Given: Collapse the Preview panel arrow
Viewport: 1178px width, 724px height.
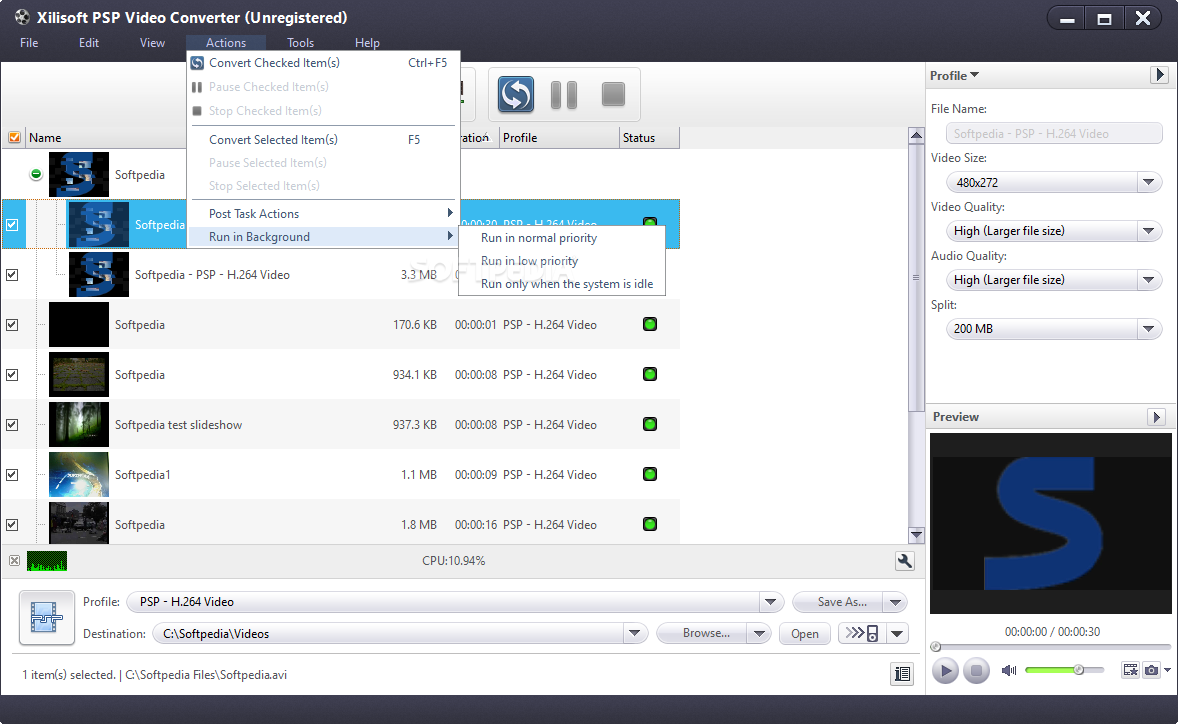Looking at the screenshot, I should [x=1157, y=417].
